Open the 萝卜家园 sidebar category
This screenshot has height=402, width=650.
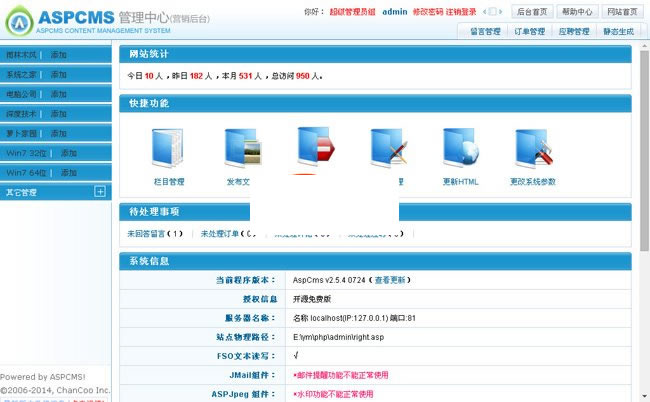click(22, 133)
